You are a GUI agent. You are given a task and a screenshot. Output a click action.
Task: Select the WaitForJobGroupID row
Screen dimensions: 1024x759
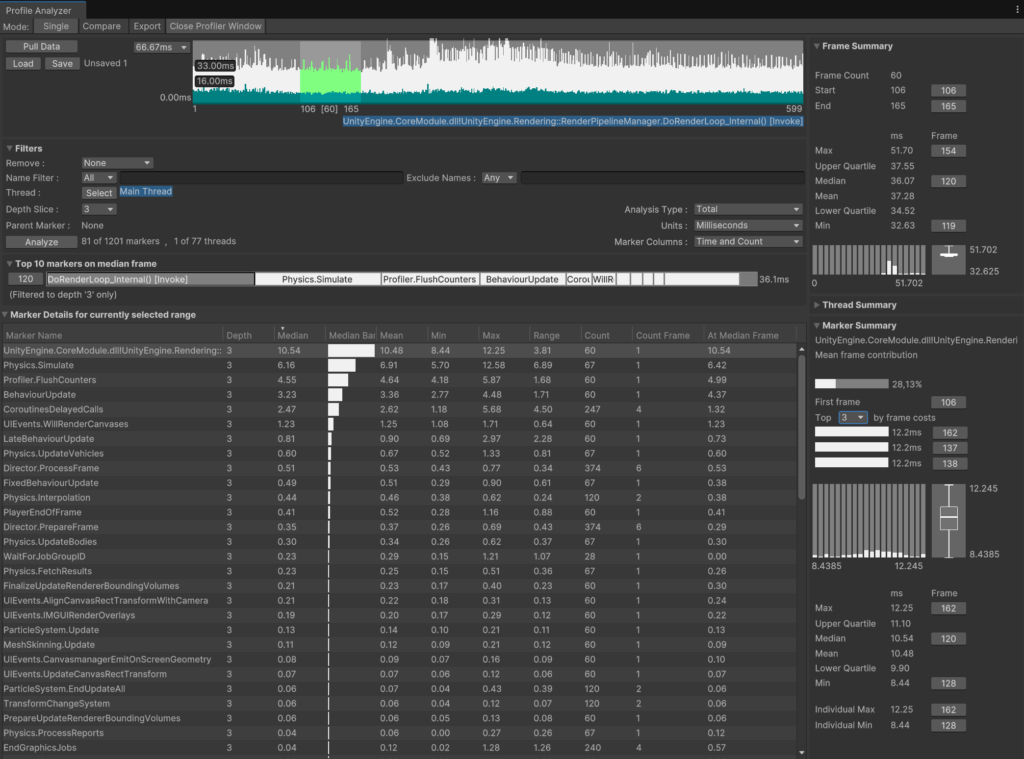click(x=399, y=557)
